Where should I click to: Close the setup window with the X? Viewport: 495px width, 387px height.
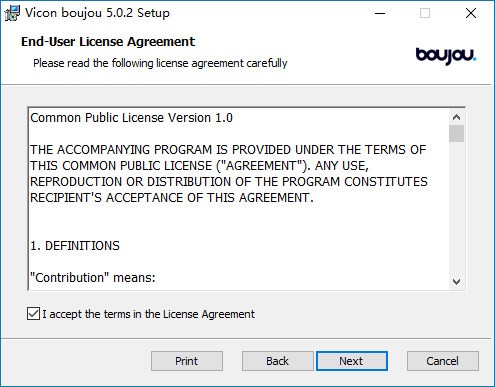tap(471, 13)
